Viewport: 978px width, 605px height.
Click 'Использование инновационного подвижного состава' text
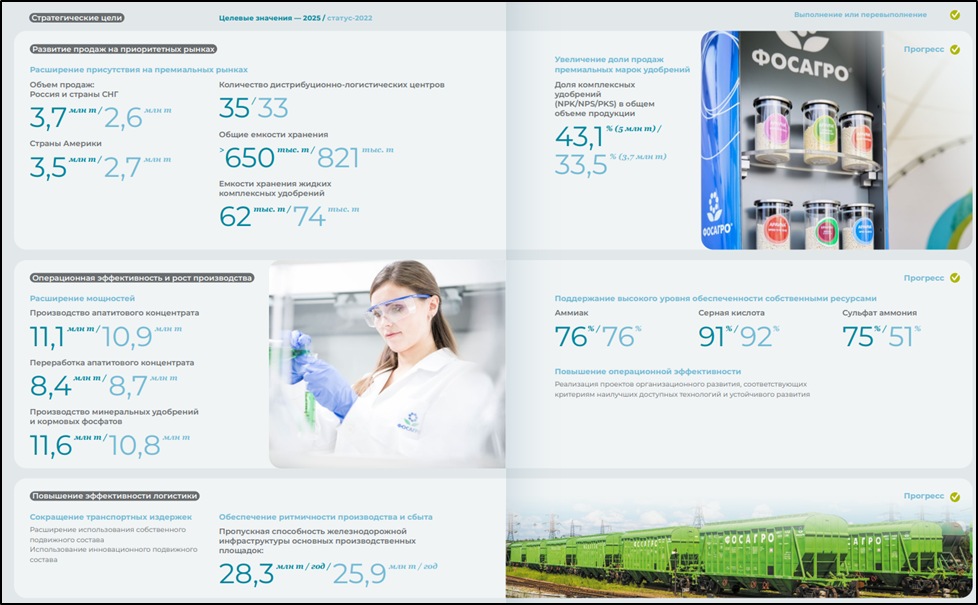(114, 554)
